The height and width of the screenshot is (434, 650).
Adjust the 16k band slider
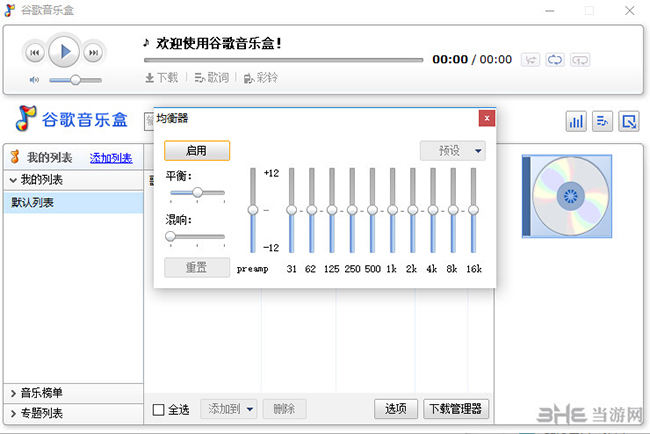(x=473, y=210)
